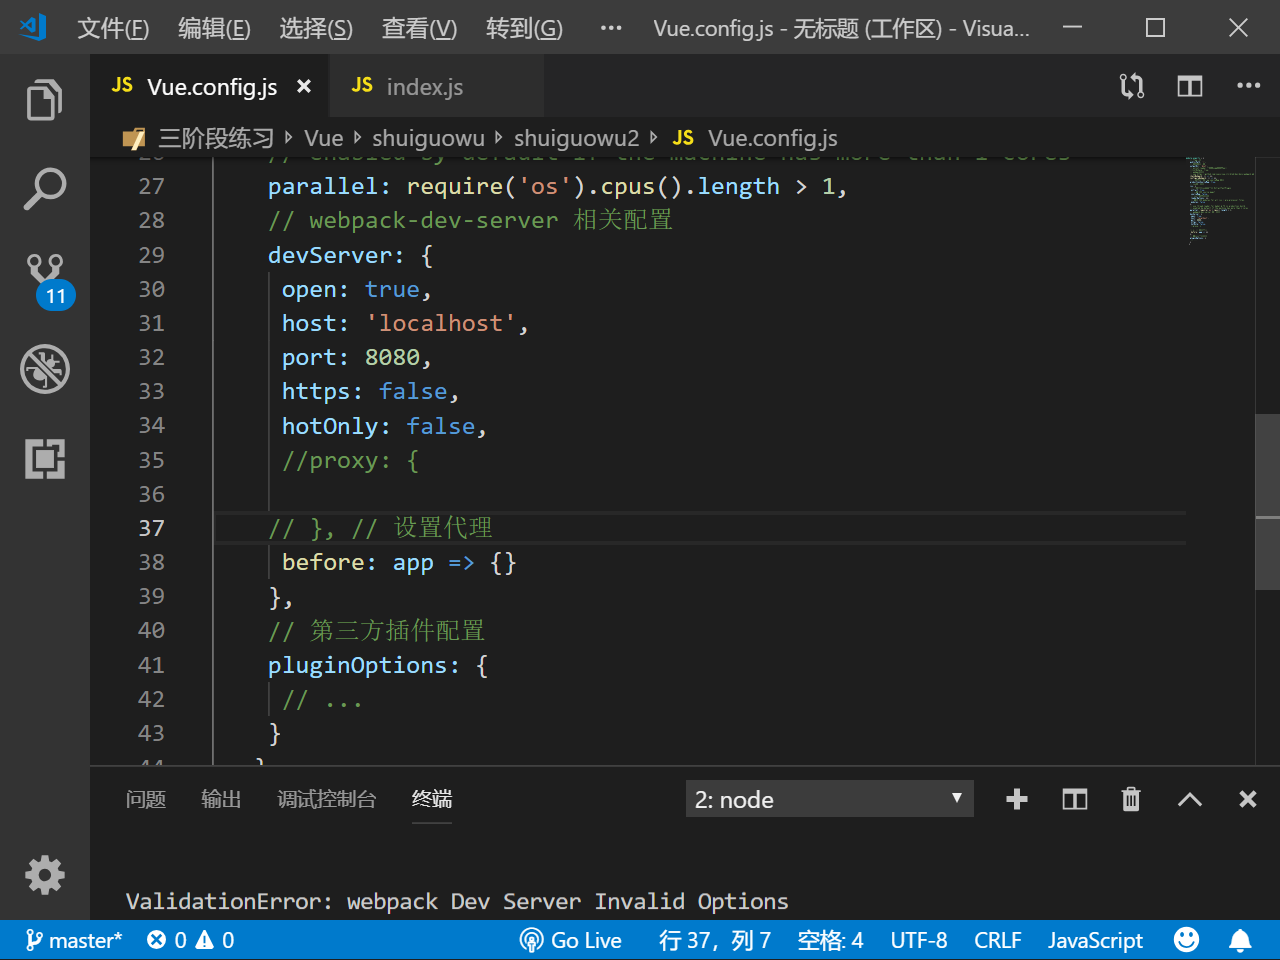Viewport: 1280px width, 960px height.
Task: Open the Extensions view icon
Action: 44,459
